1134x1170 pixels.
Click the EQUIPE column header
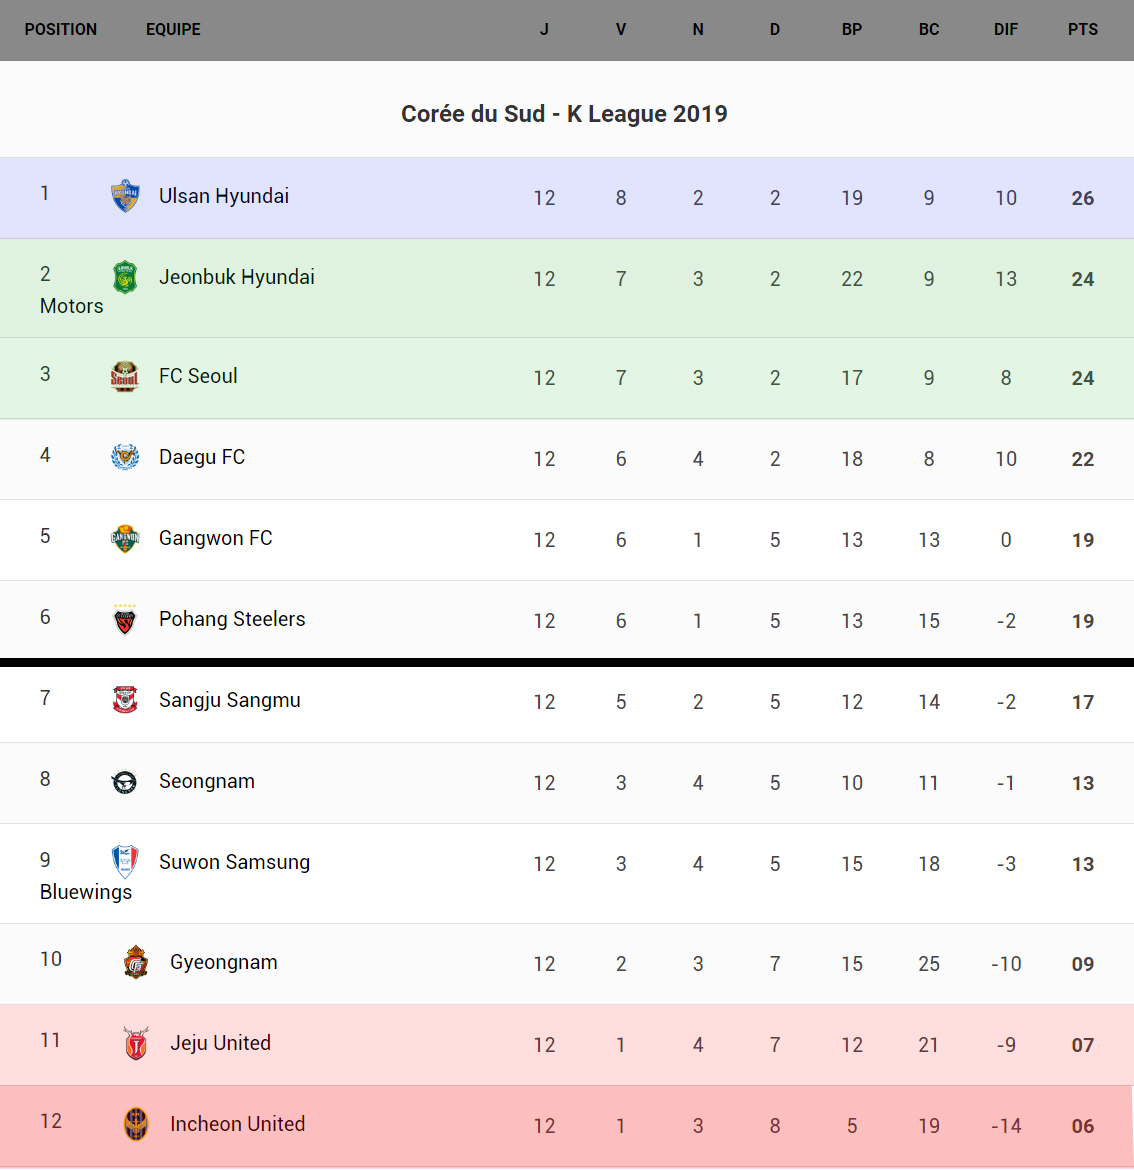pyautogui.click(x=173, y=30)
